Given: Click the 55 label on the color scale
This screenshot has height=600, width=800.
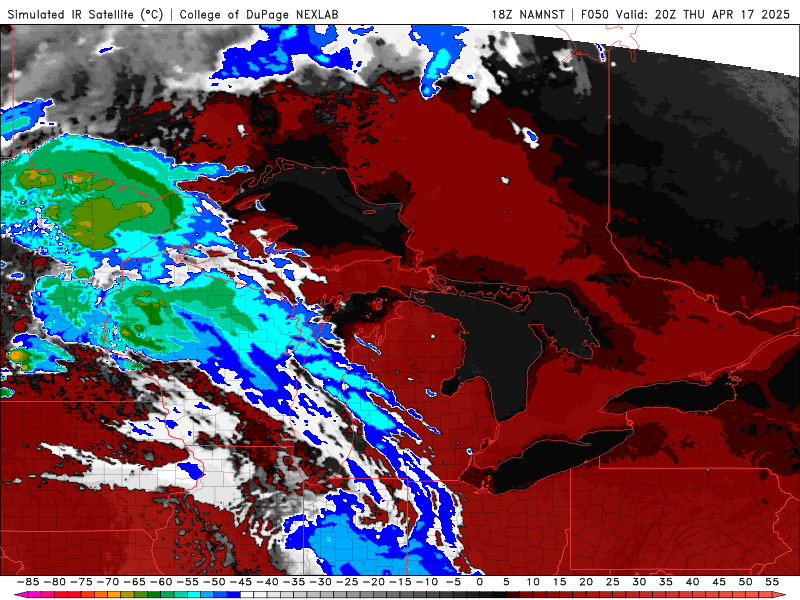Looking at the screenshot, I should click(x=772, y=582).
